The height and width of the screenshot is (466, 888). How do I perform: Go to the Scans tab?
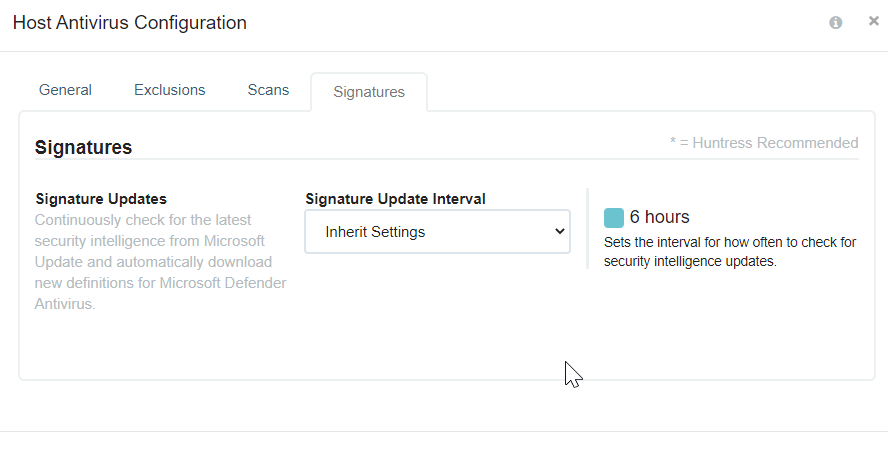pos(268,90)
